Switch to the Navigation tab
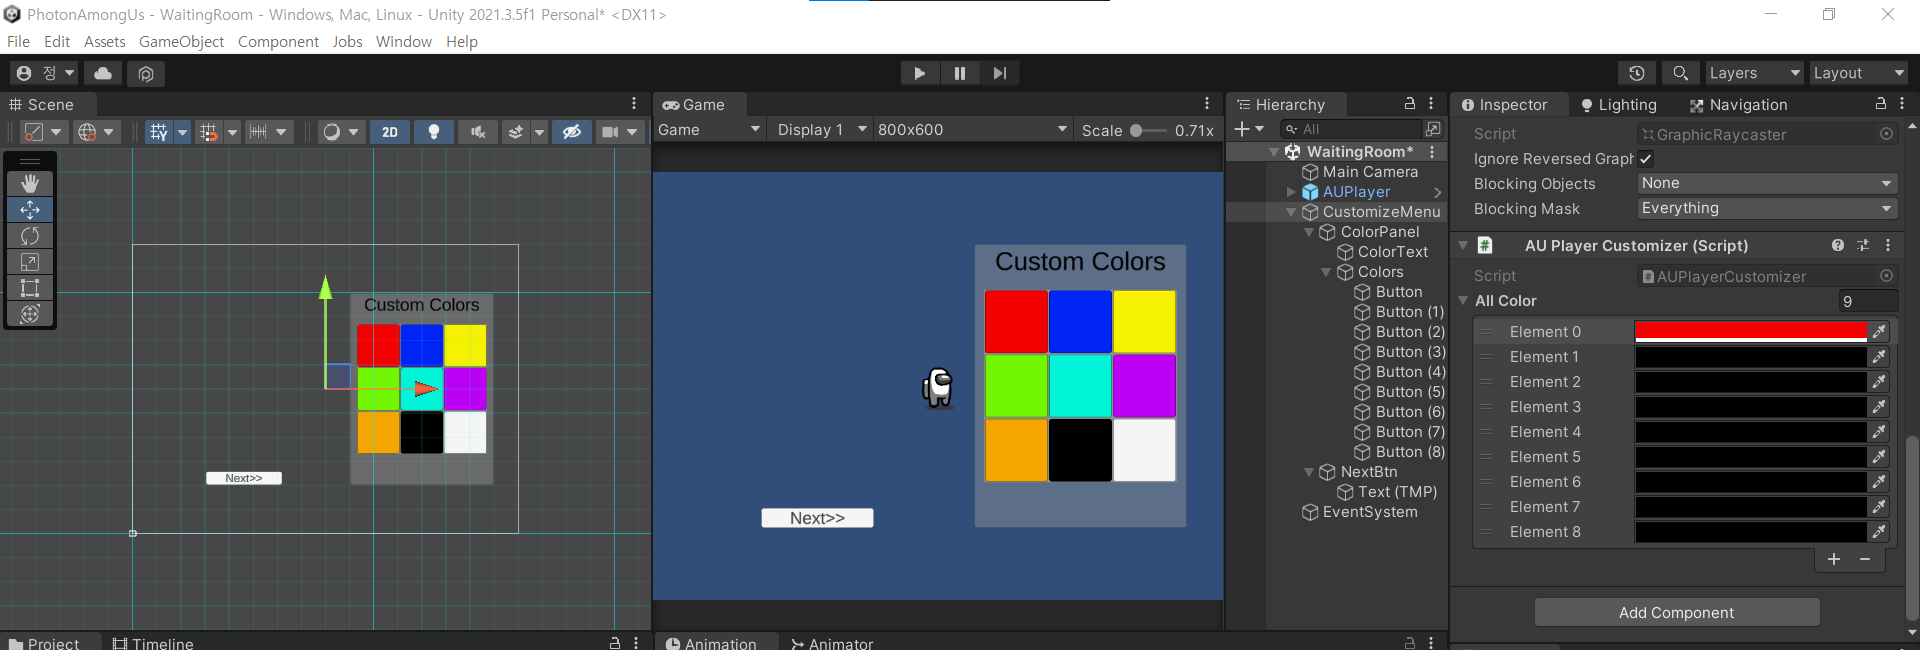Image resolution: width=1920 pixels, height=650 pixels. 1738,105
